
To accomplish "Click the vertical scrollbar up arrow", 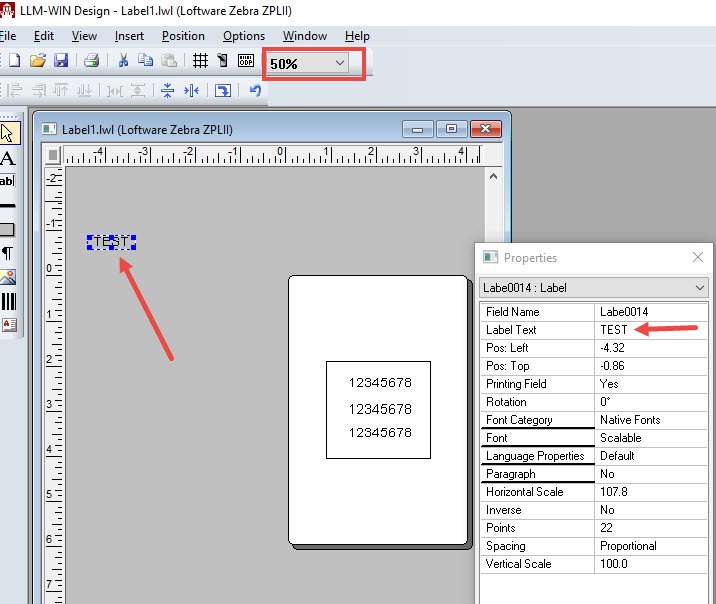I will coord(493,176).
